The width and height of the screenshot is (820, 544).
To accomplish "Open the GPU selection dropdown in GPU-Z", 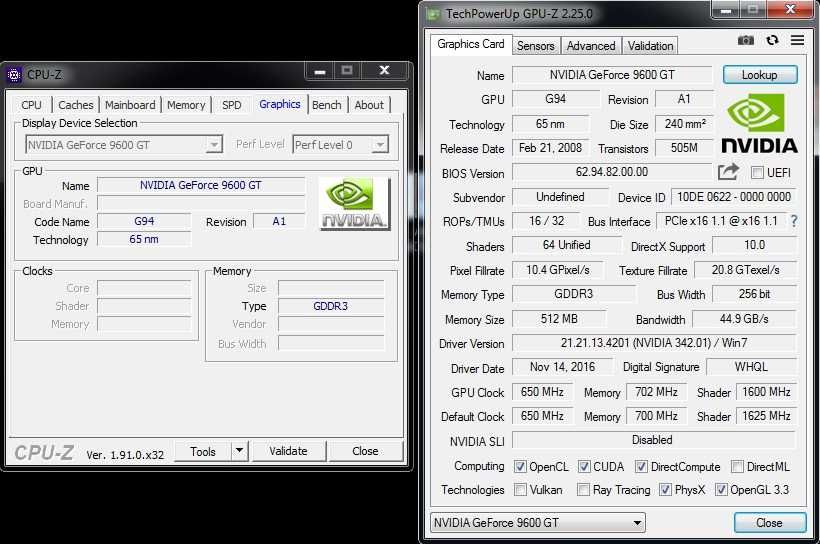I will (x=538, y=523).
